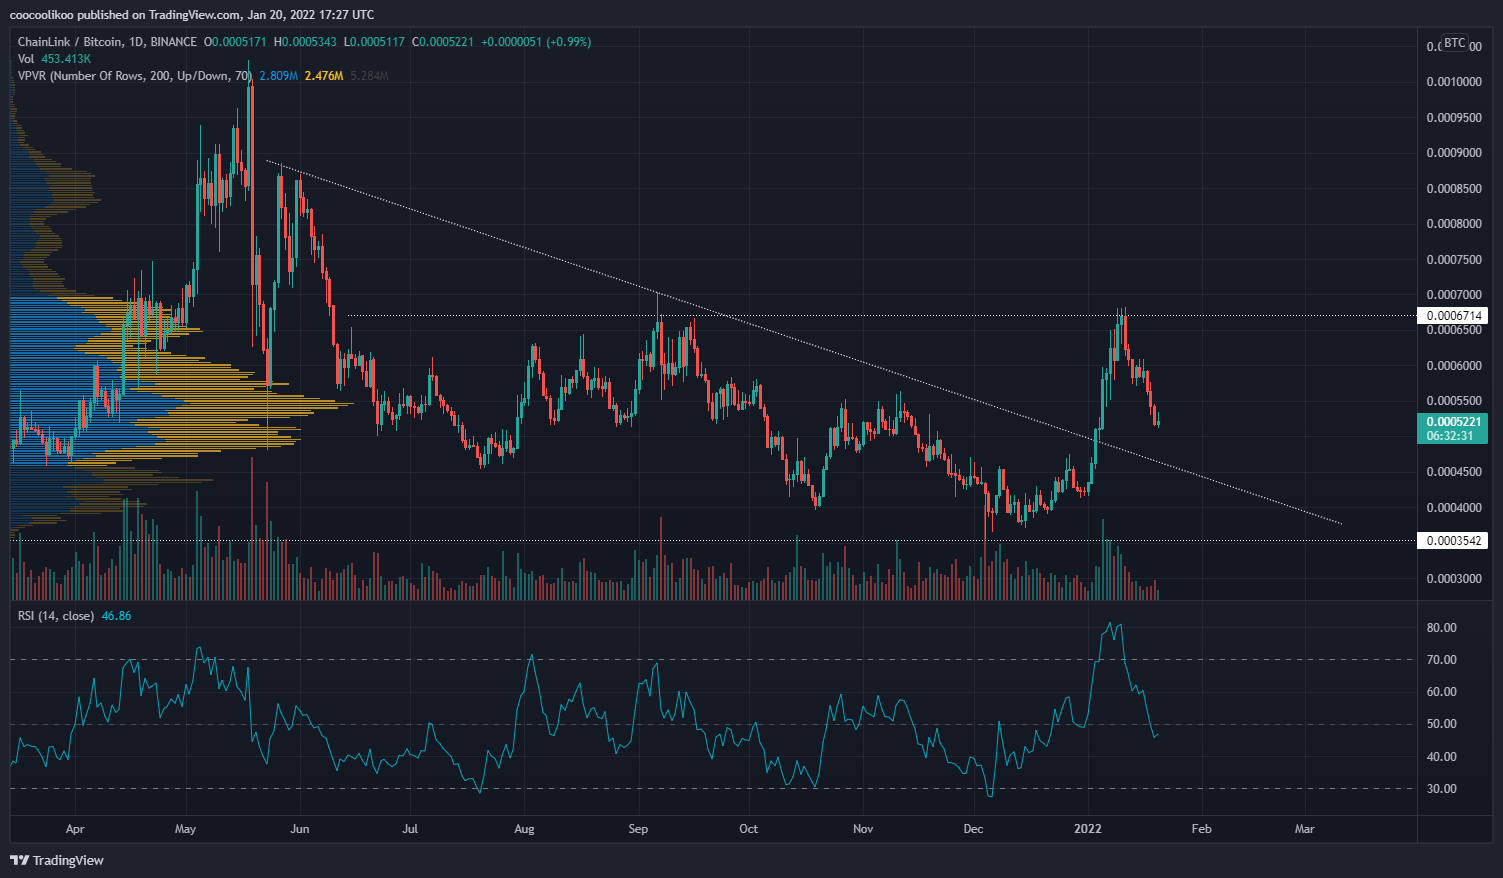Click the 0.0010000 price axis label

tap(1454, 82)
